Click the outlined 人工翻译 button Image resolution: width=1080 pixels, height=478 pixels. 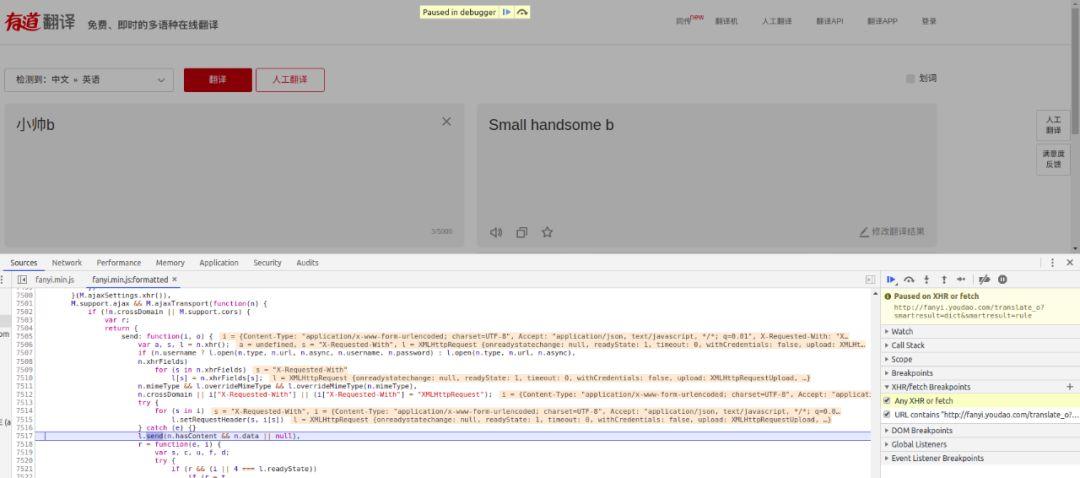290,80
